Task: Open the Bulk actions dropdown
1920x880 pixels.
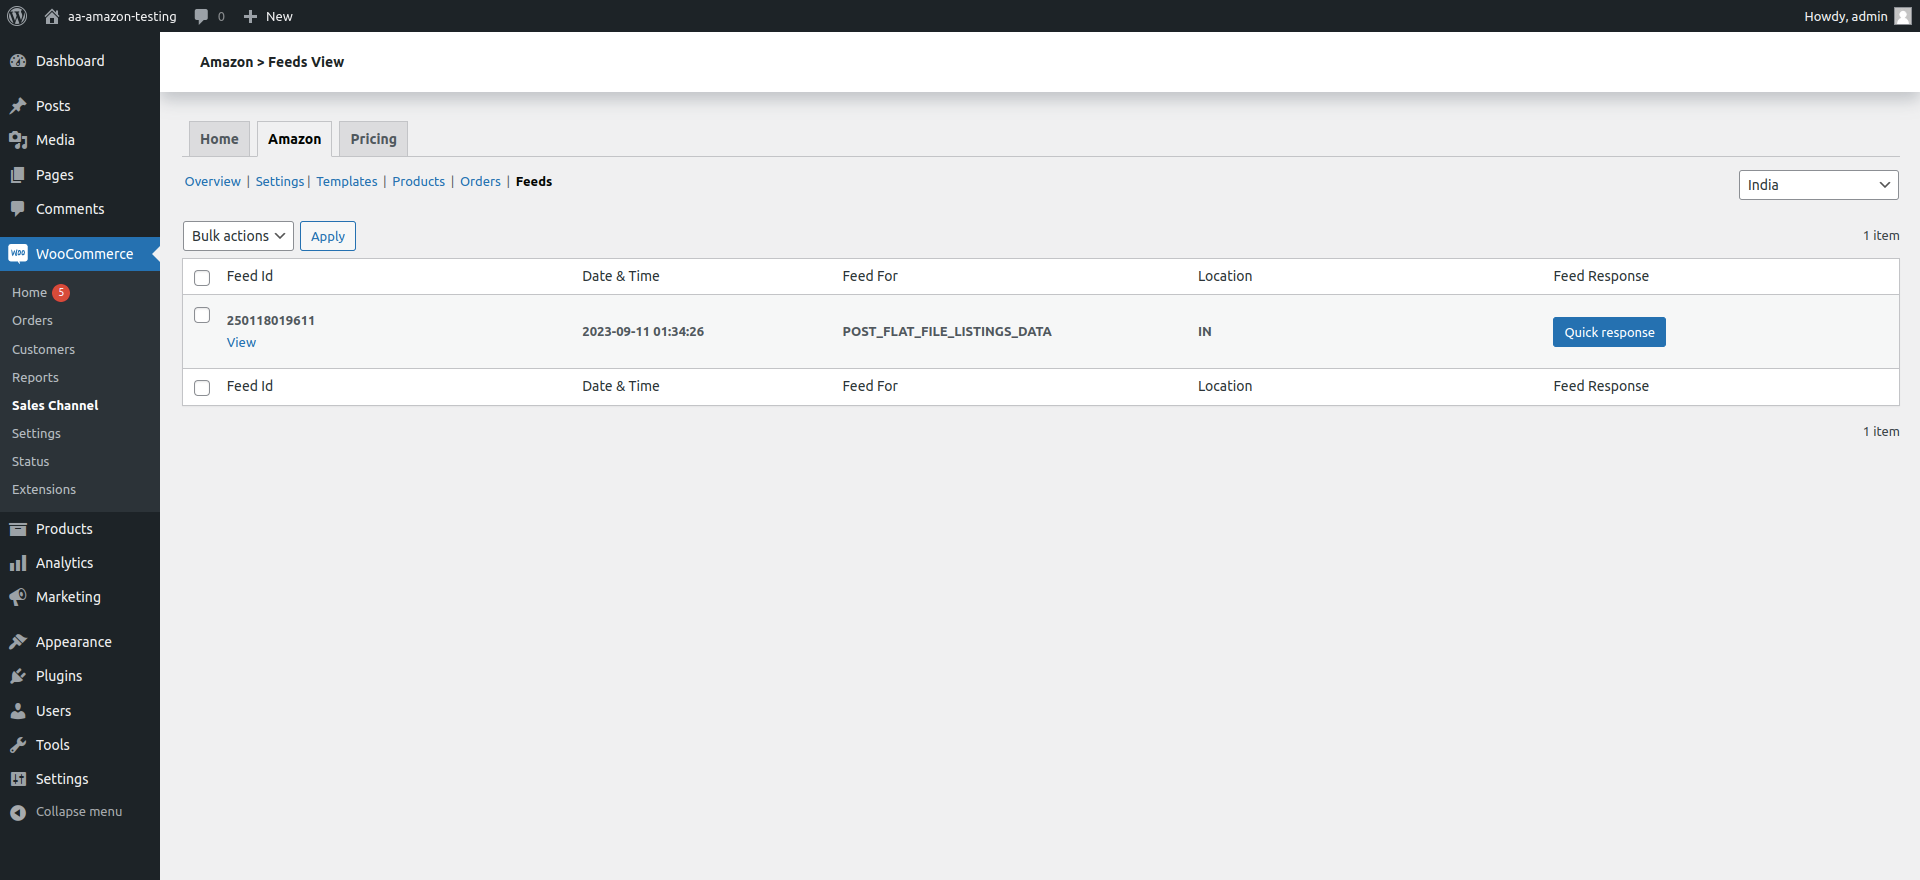Action: [238, 236]
